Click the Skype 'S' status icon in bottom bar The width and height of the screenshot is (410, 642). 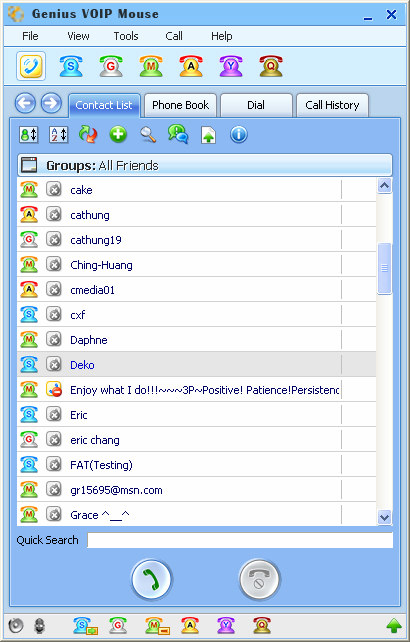85,626
